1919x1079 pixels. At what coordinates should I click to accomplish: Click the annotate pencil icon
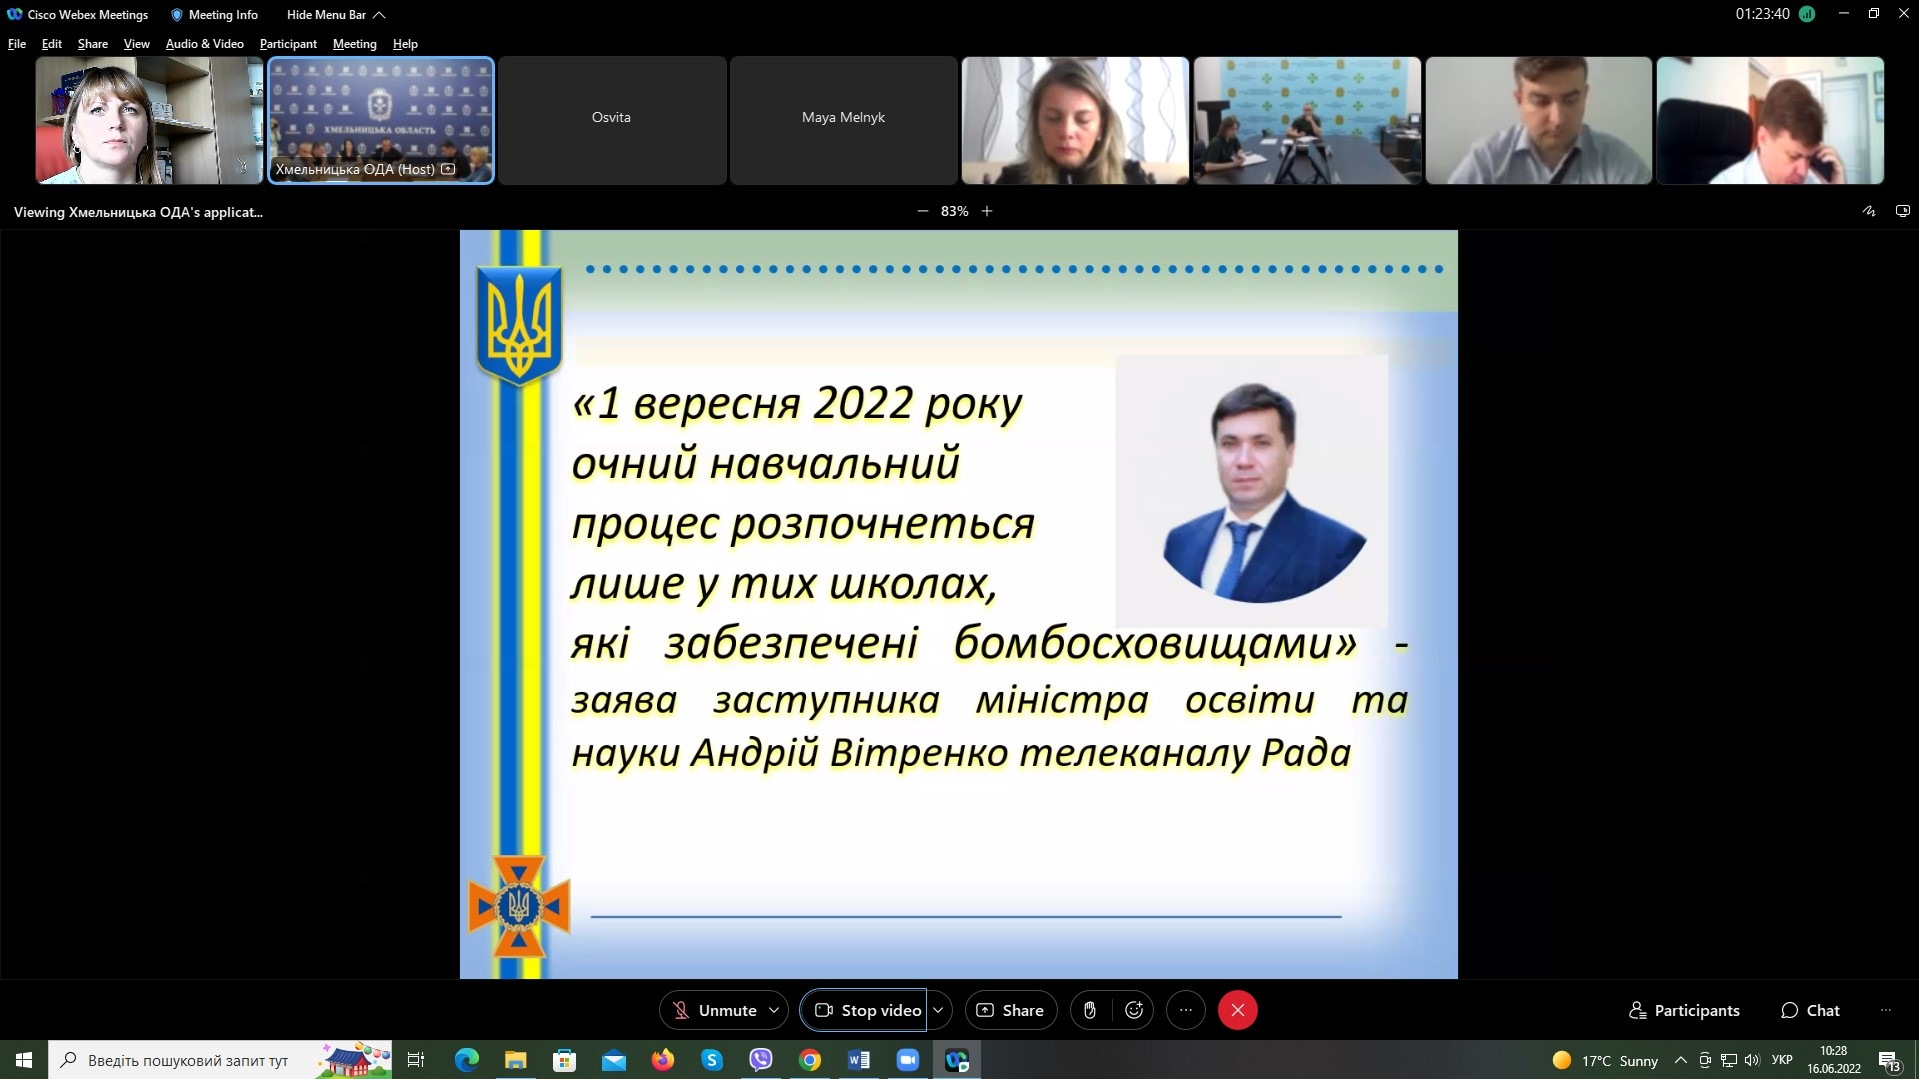pos(1868,211)
